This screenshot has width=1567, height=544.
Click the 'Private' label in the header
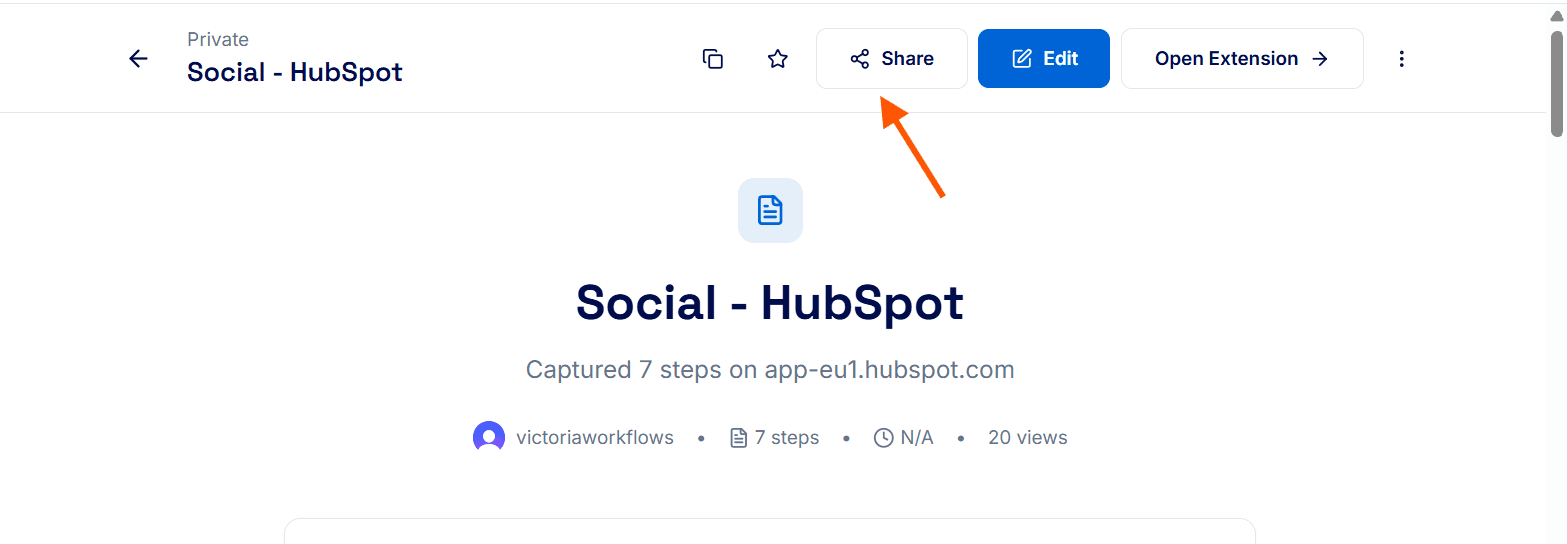coord(218,40)
